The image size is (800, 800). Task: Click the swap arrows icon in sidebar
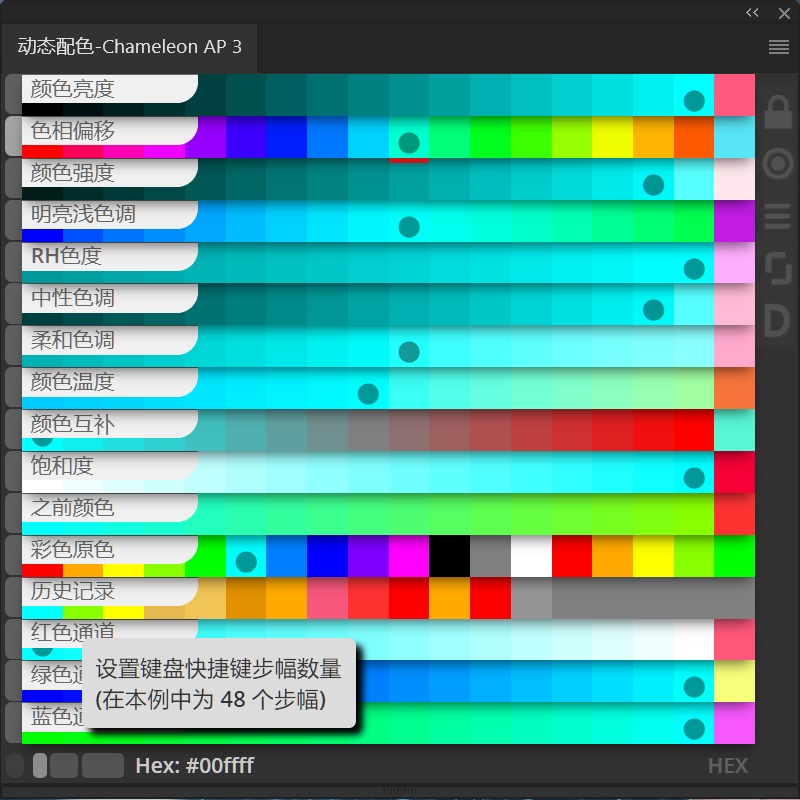tap(778, 267)
